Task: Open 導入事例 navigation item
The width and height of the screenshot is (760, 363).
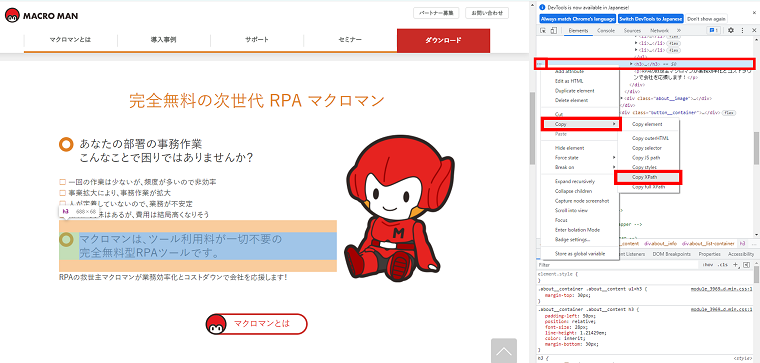Action: pyautogui.click(x=163, y=40)
